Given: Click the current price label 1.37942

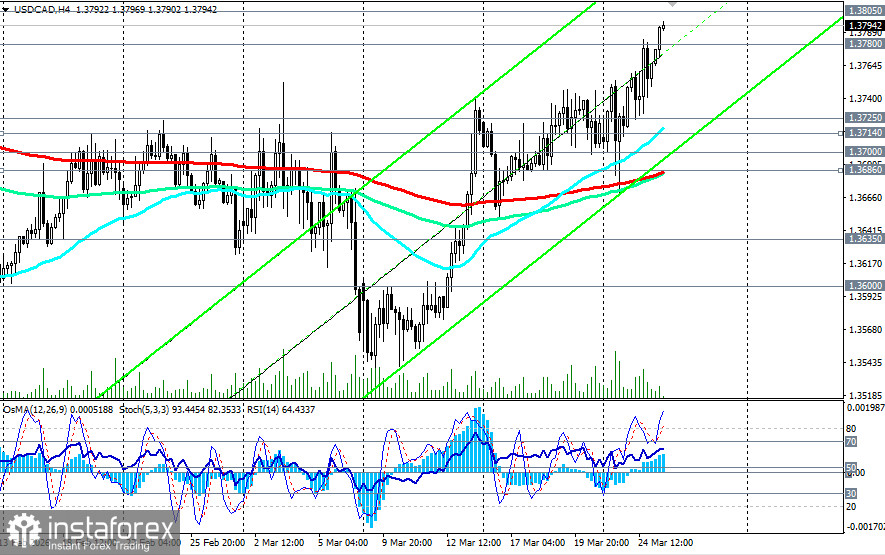Looking at the screenshot, I should [x=865, y=25].
